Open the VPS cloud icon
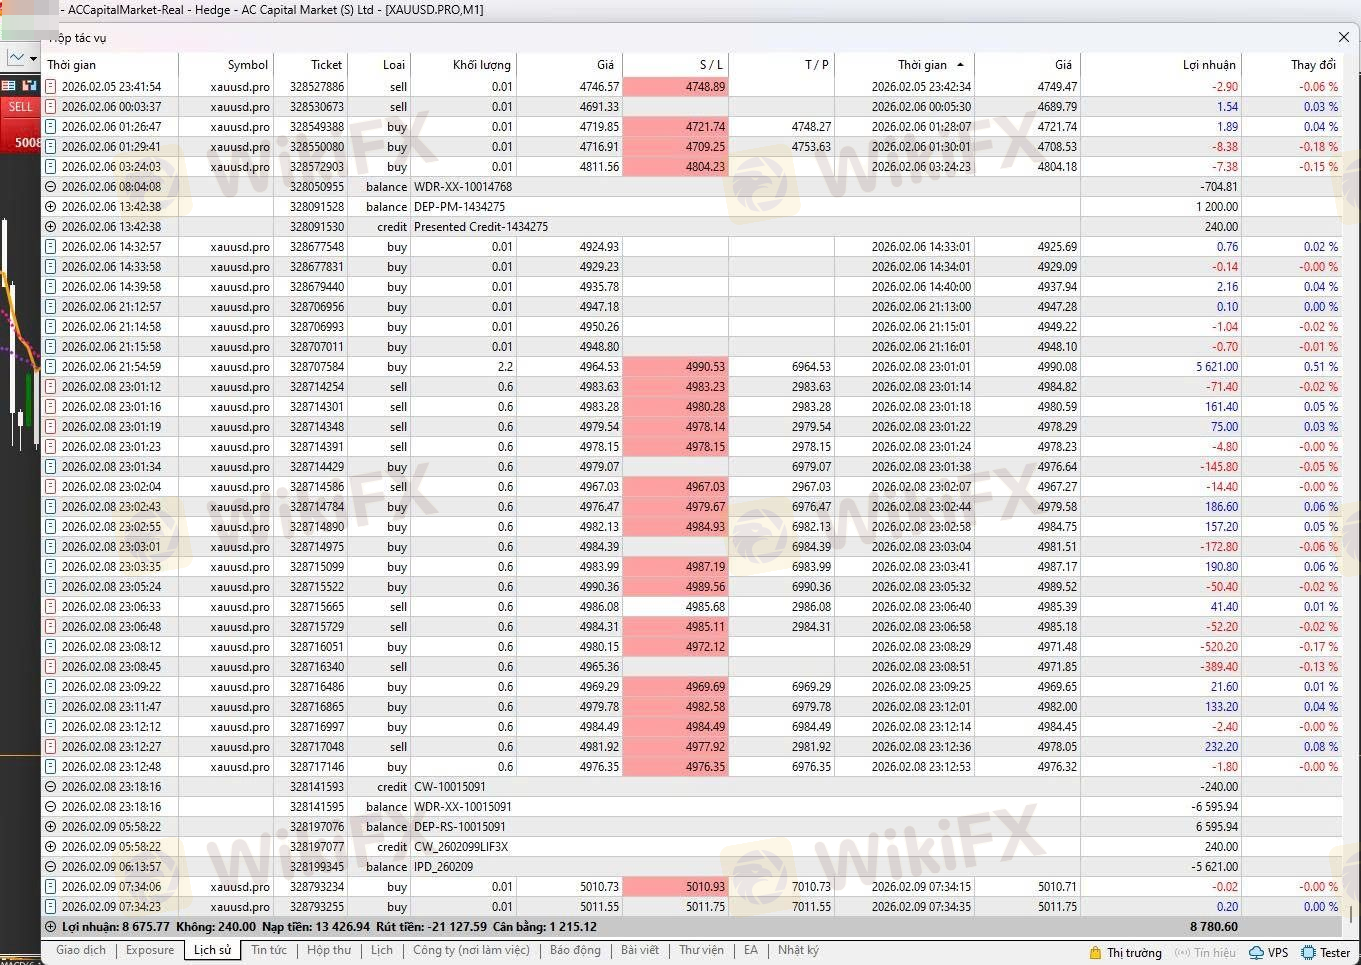This screenshot has width=1361, height=965. [x=1255, y=953]
